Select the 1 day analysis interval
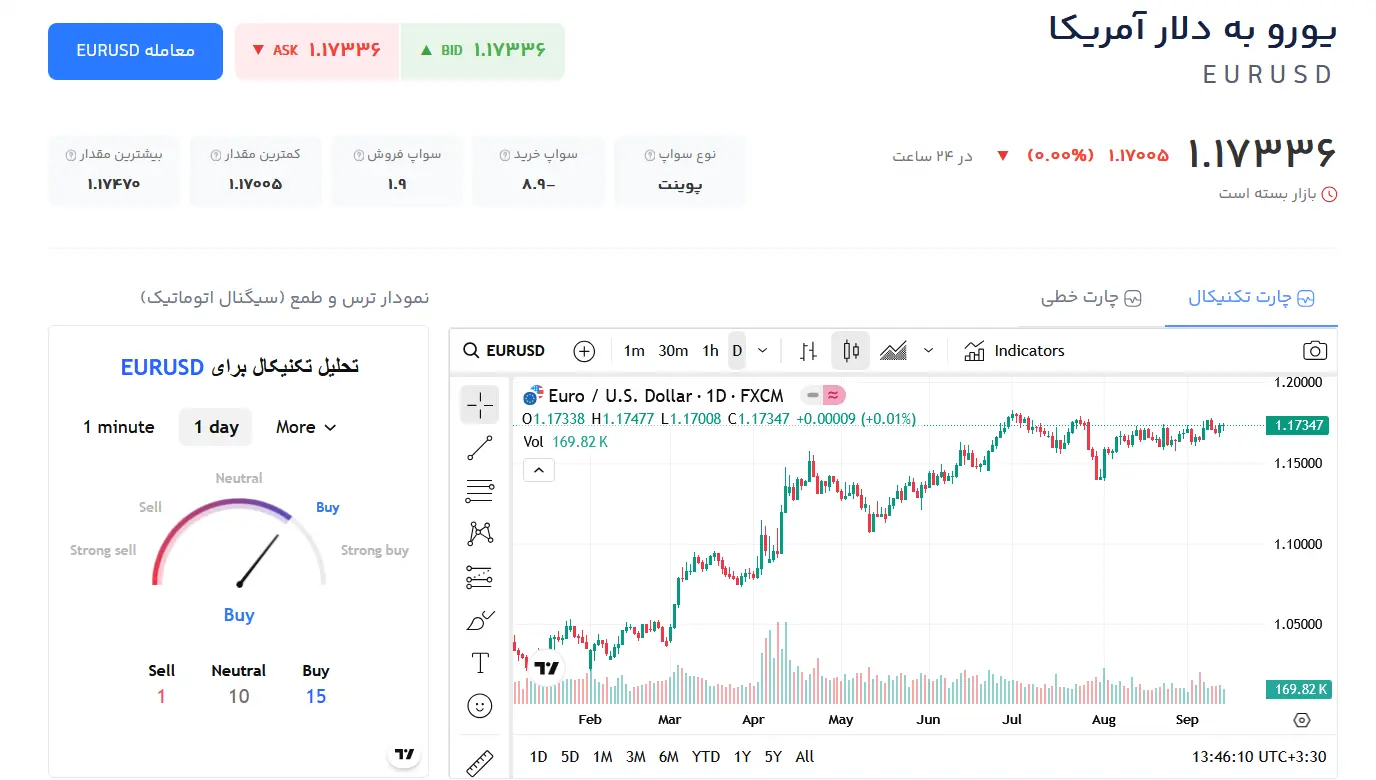The image size is (1376, 780). (x=216, y=427)
